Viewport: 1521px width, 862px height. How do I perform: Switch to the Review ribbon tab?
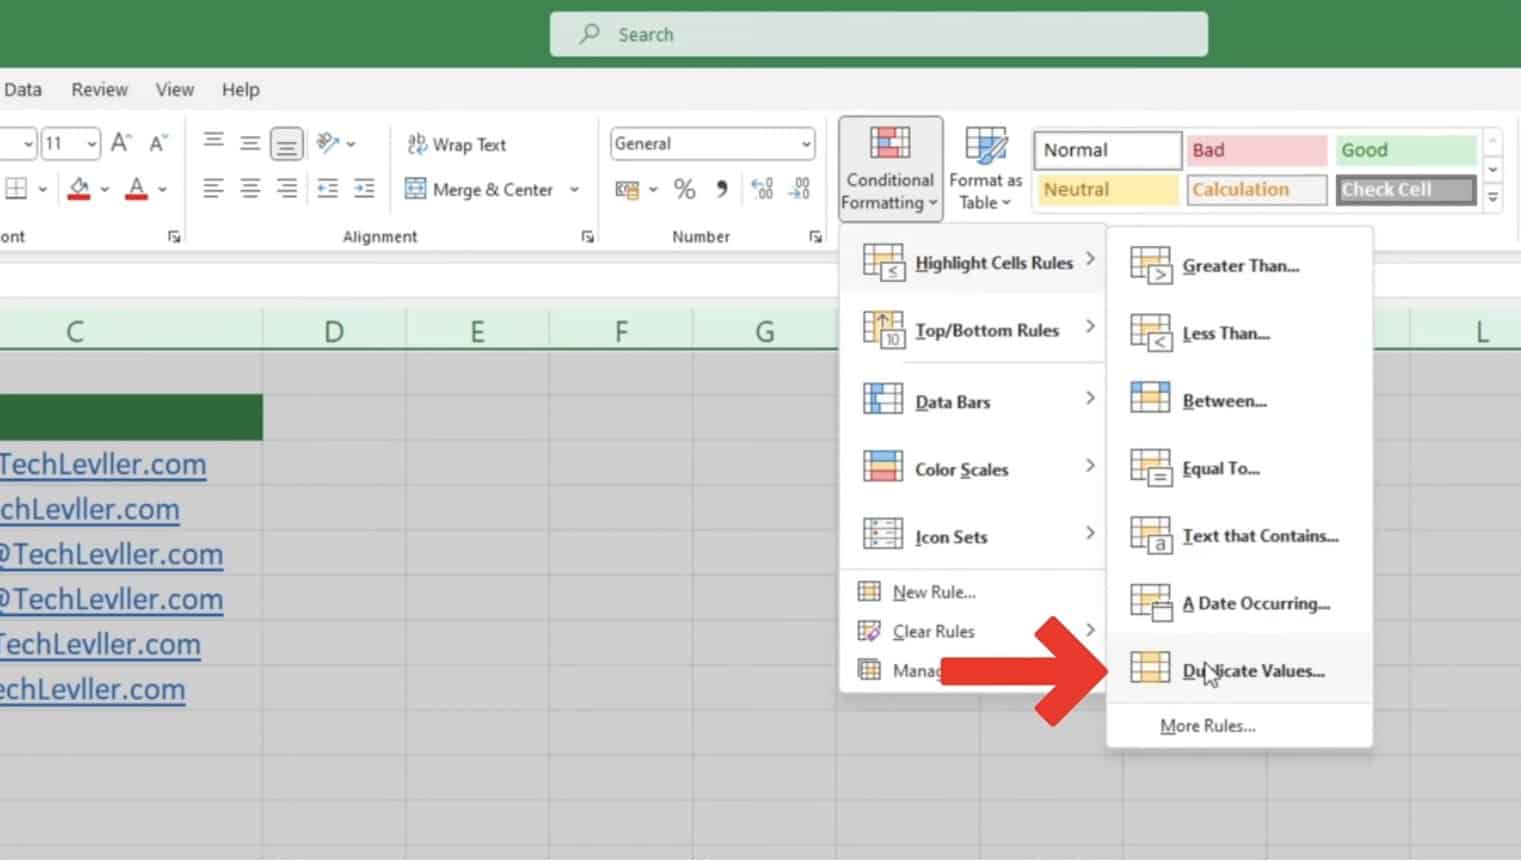[x=99, y=89]
